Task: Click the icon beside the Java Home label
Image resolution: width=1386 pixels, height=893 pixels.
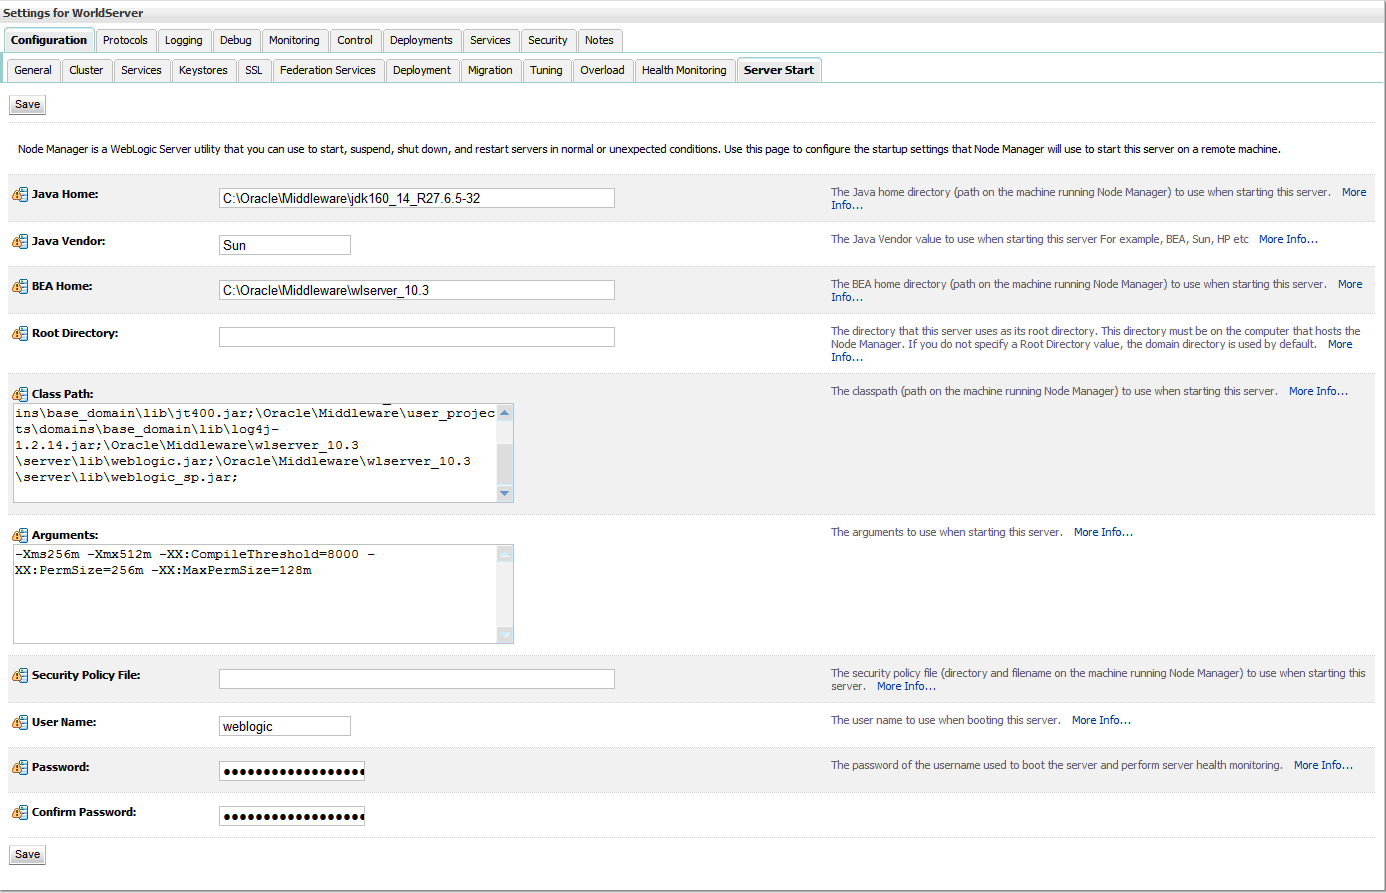Action: coord(20,195)
